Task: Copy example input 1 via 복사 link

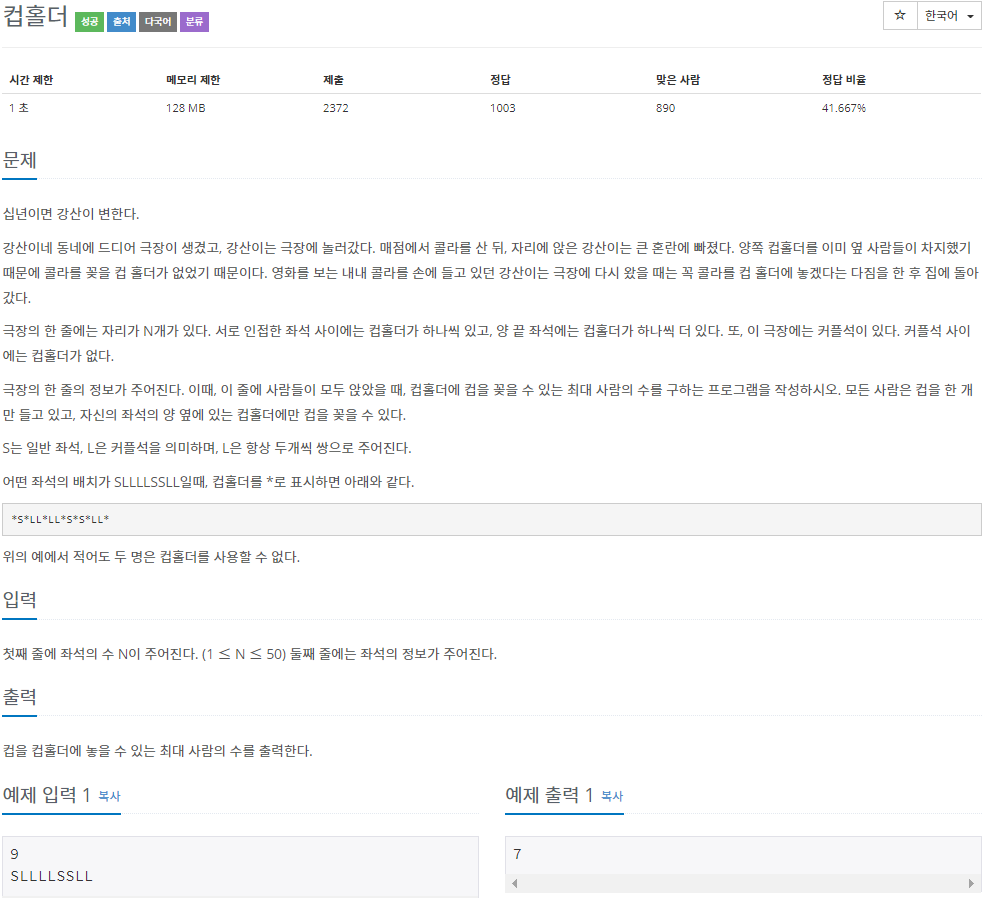Action: point(109,796)
